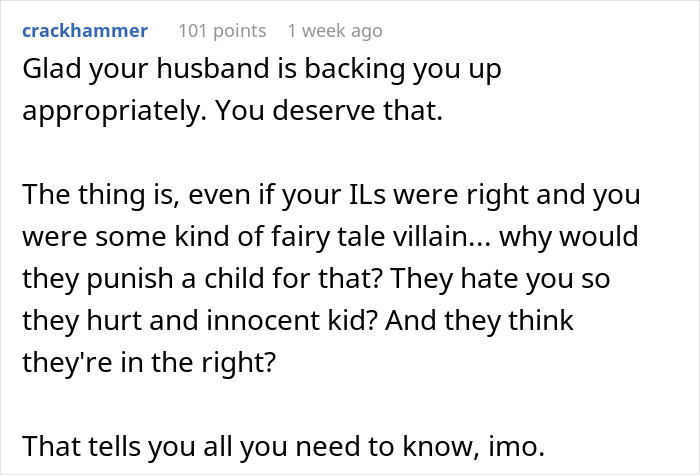This screenshot has width=700, height=475.
Task: Click the line starting 'The thing is, even if'
Action: (331, 196)
